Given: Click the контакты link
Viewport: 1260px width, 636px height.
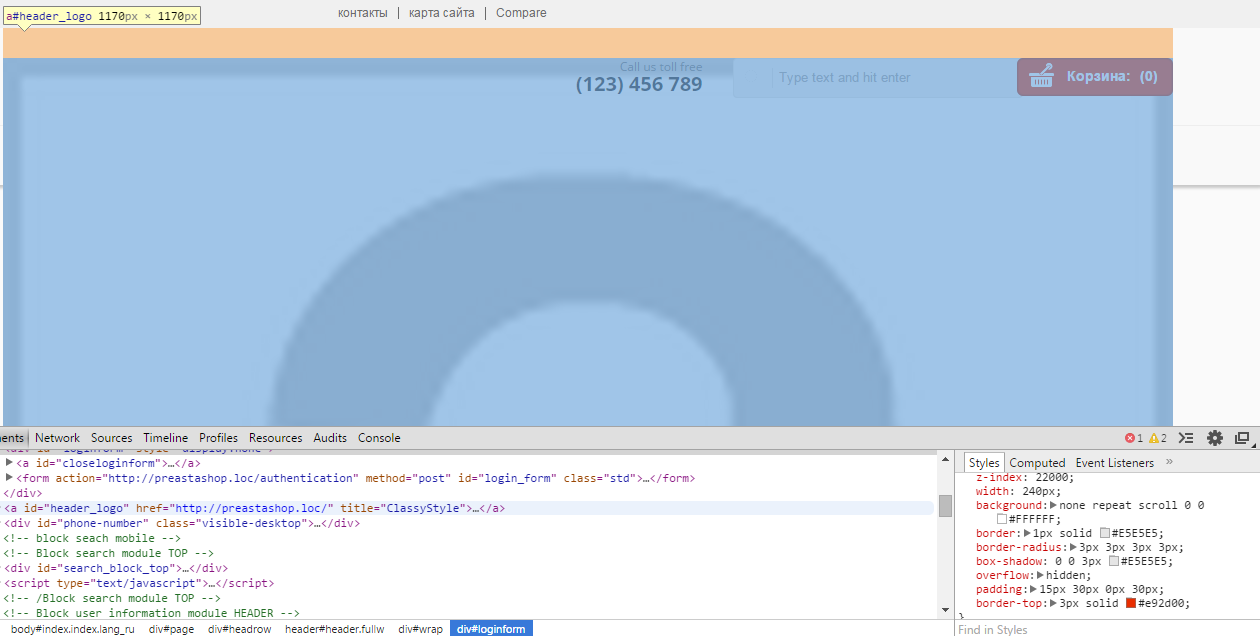Looking at the screenshot, I should tap(362, 13).
